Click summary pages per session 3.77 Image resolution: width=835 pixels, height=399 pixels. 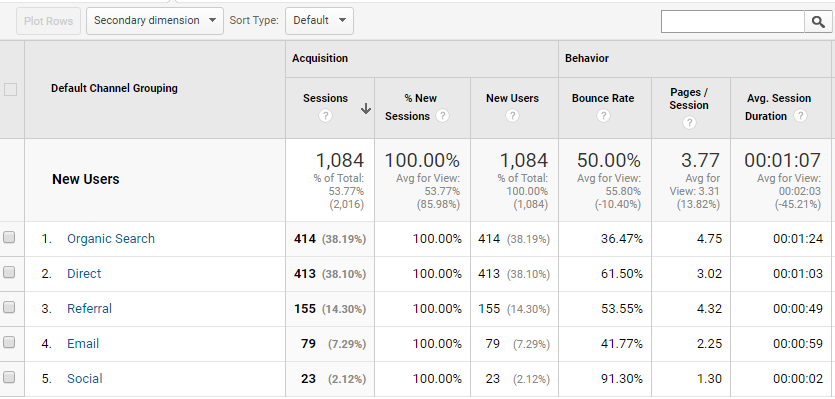(700, 160)
